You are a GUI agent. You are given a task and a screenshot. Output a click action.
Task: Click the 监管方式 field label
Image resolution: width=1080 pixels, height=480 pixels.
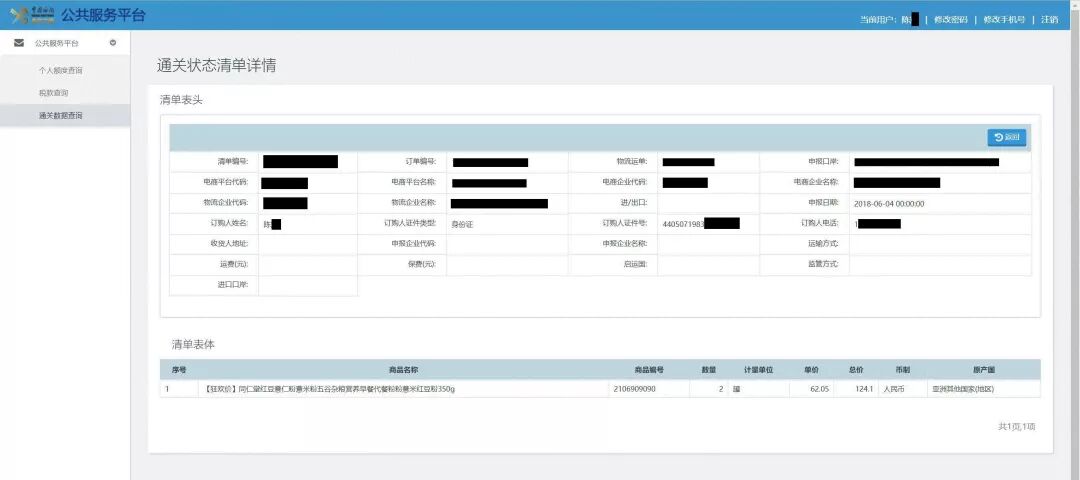pyautogui.click(x=823, y=264)
